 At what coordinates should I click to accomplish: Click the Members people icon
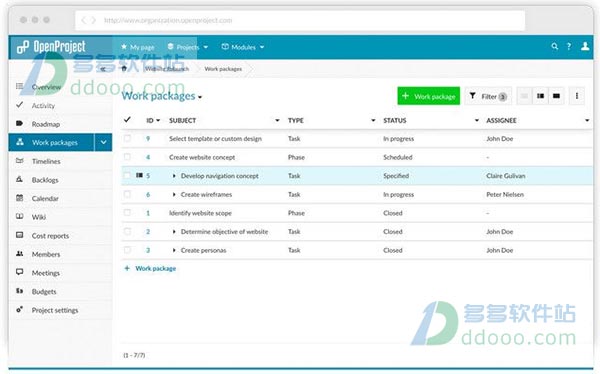pos(20,254)
